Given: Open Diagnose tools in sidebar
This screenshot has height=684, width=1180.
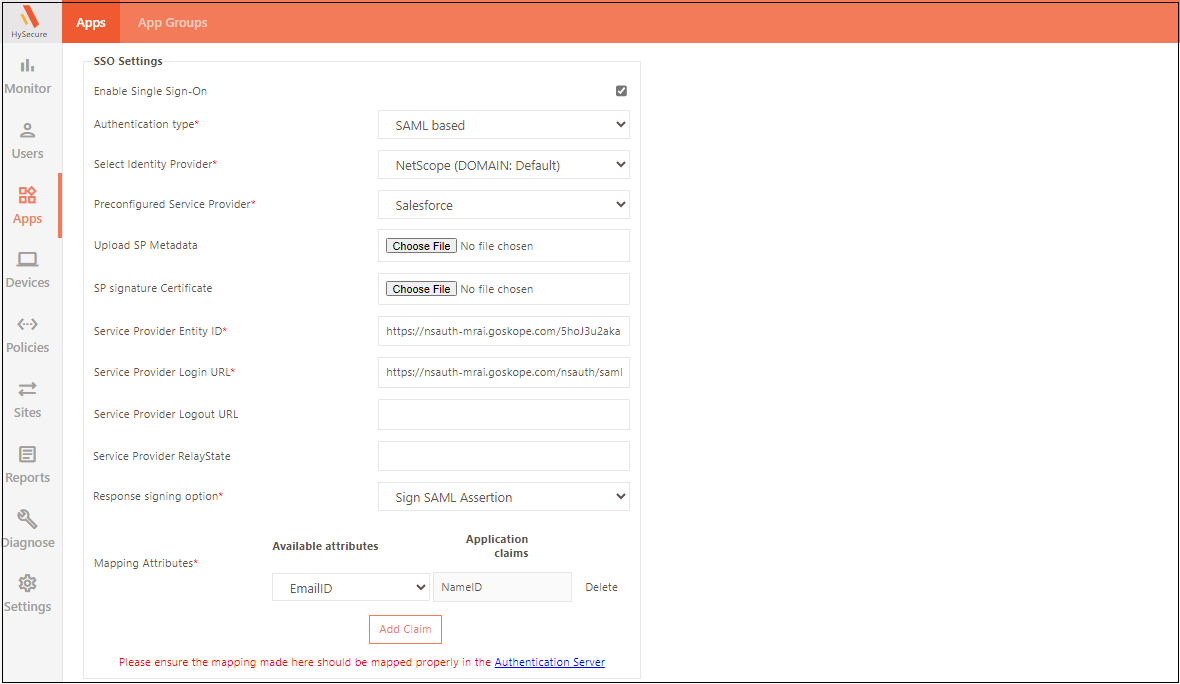Looking at the screenshot, I should tap(28, 530).
